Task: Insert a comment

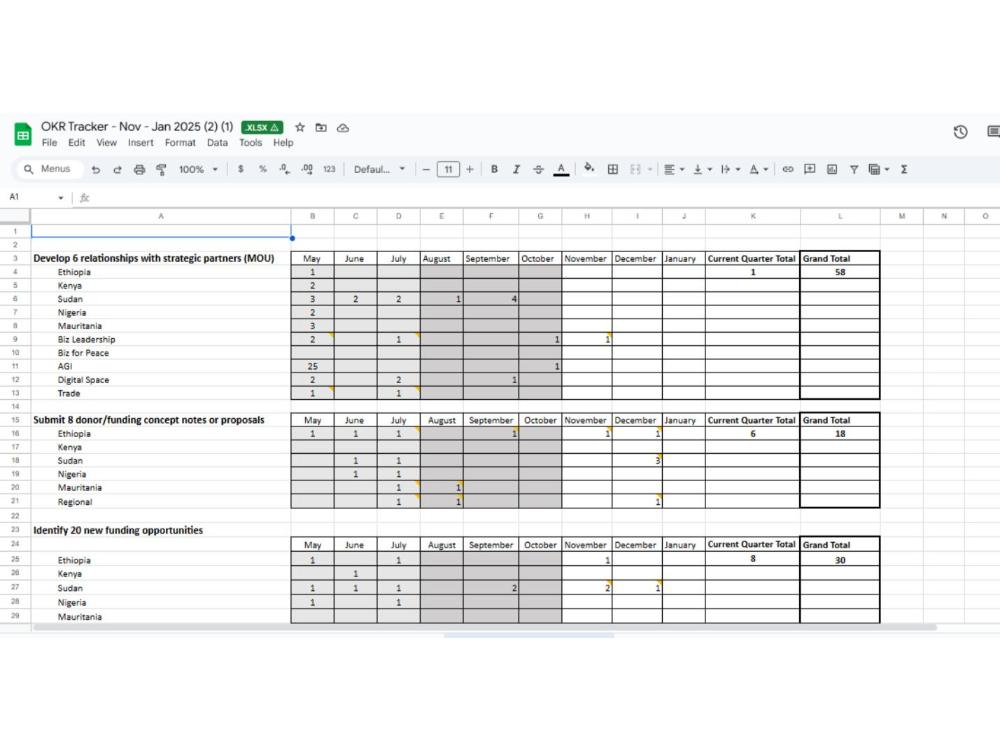Action: pyautogui.click(x=809, y=169)
